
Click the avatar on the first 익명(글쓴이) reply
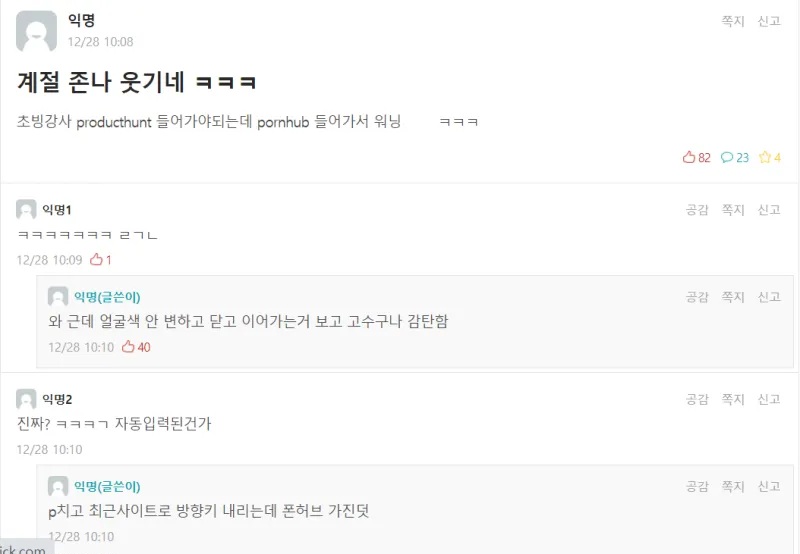coord(58,297)
